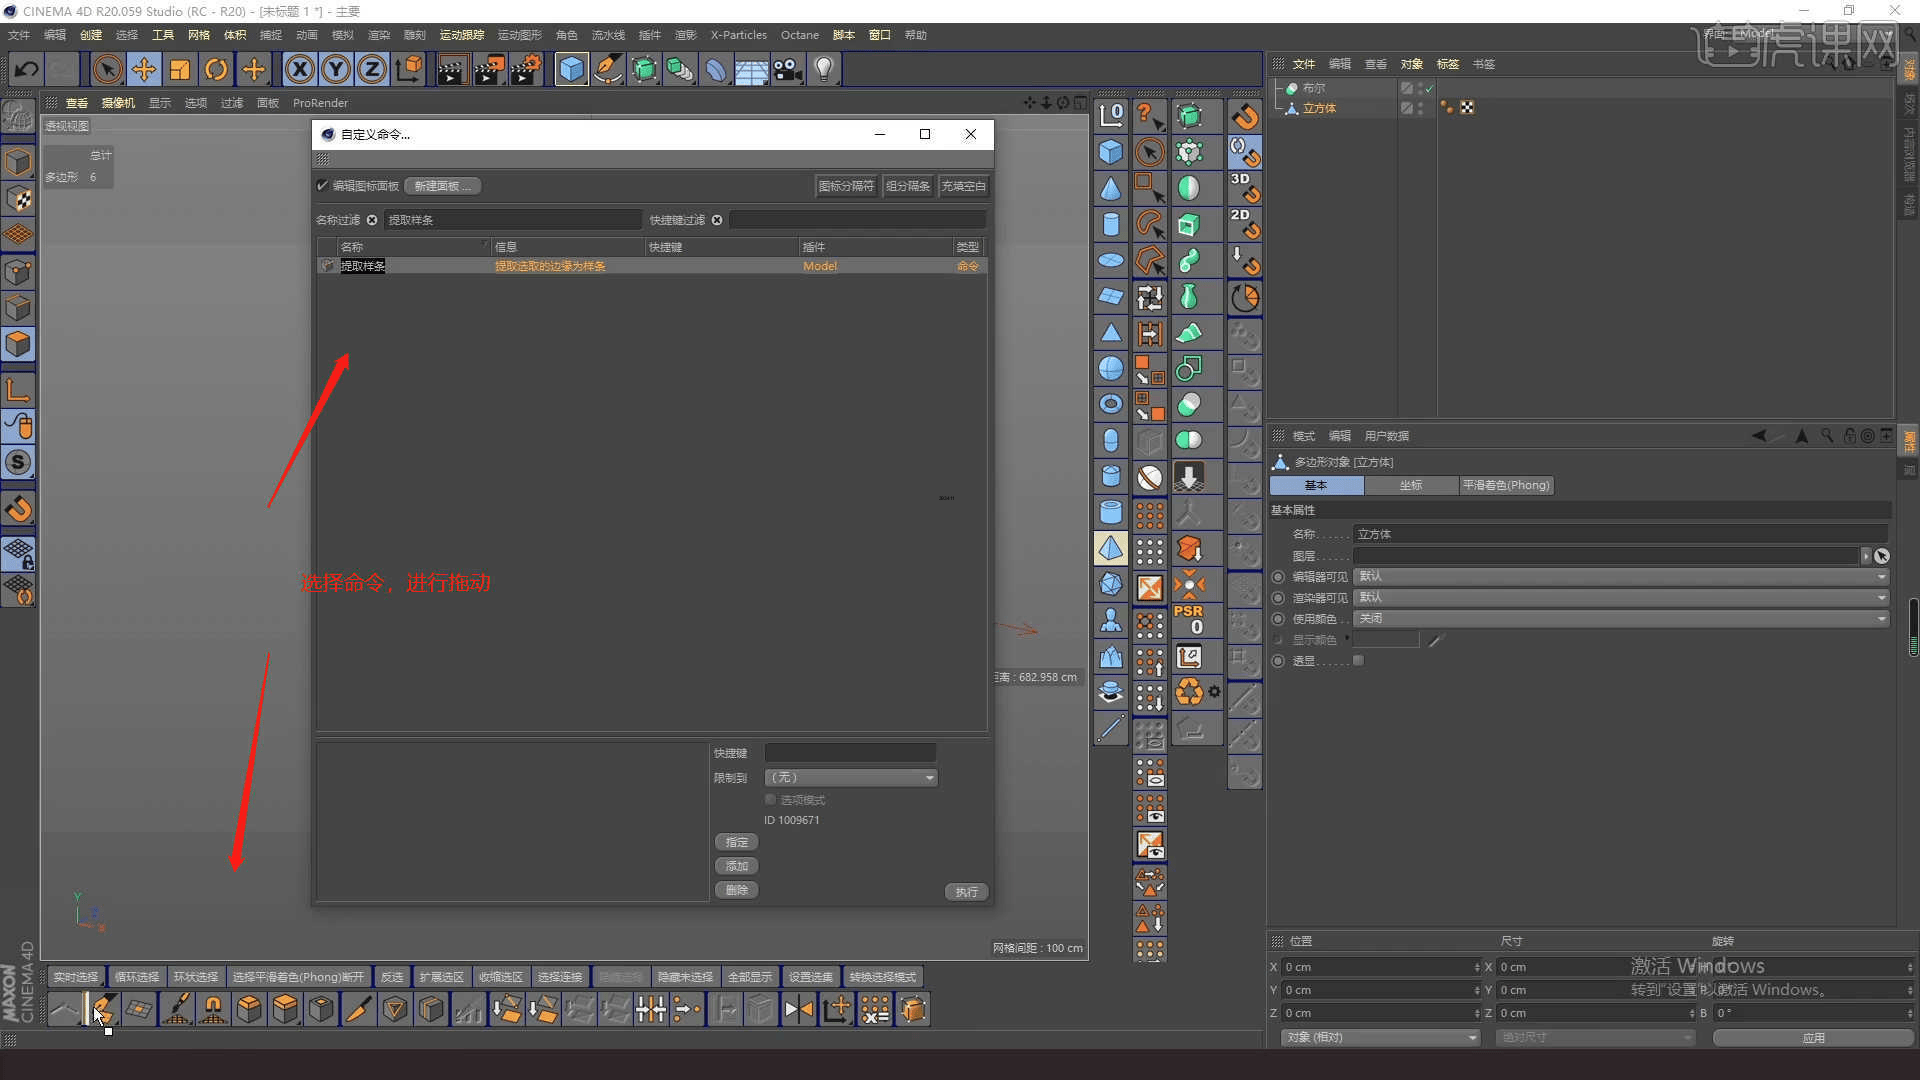
Task: Click the shortcut filter input field
Action: click(x=858, y=220)
